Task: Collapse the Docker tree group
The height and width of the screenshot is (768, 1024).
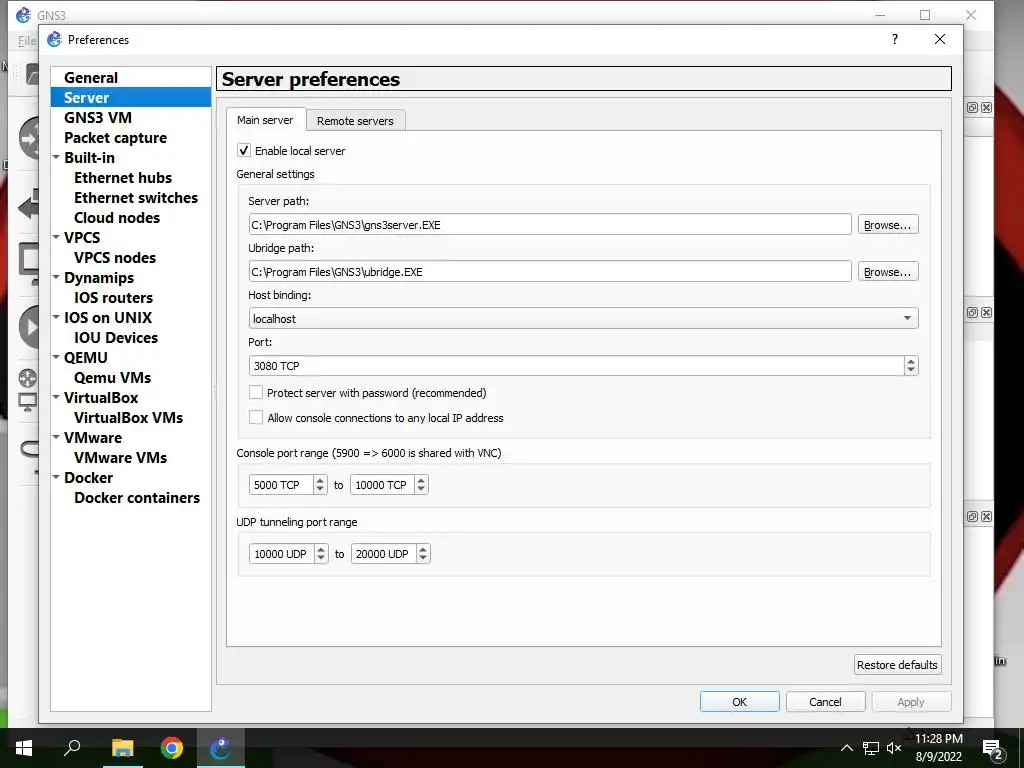Action: click(x=56, y=477)
